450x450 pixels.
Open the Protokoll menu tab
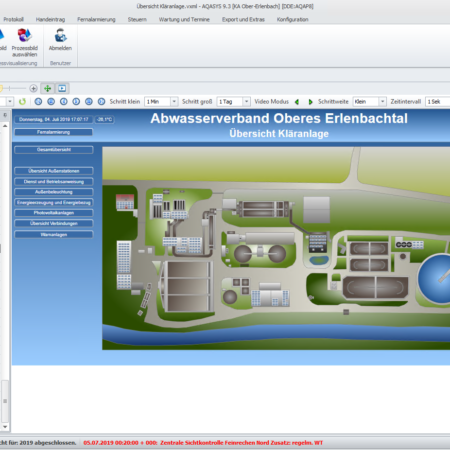click(13, 19)
